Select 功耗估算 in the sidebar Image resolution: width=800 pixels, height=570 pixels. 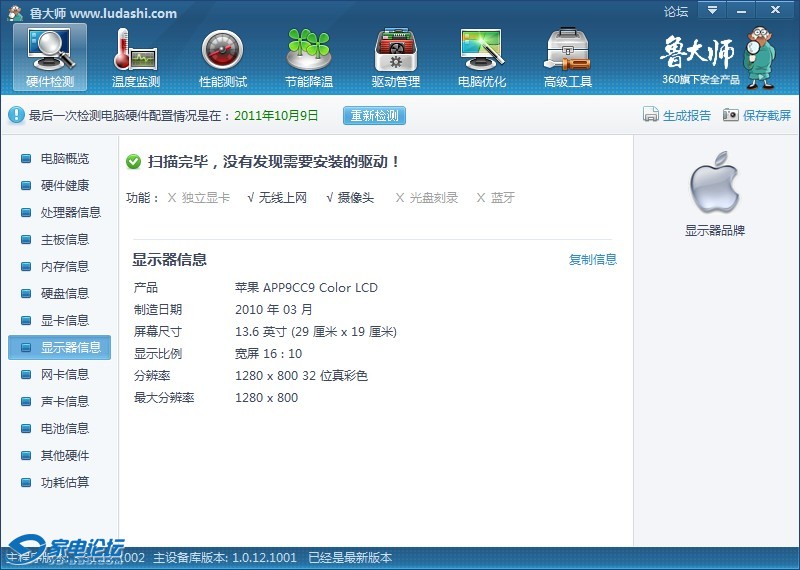tap(64, 483)
